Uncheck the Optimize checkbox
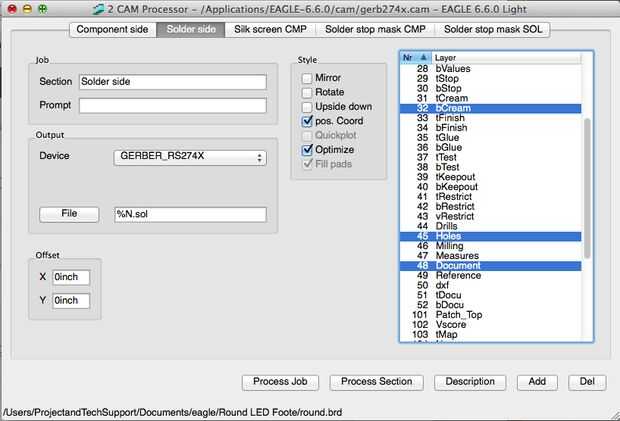Screen dimensions: 620x421 [307, 150]
